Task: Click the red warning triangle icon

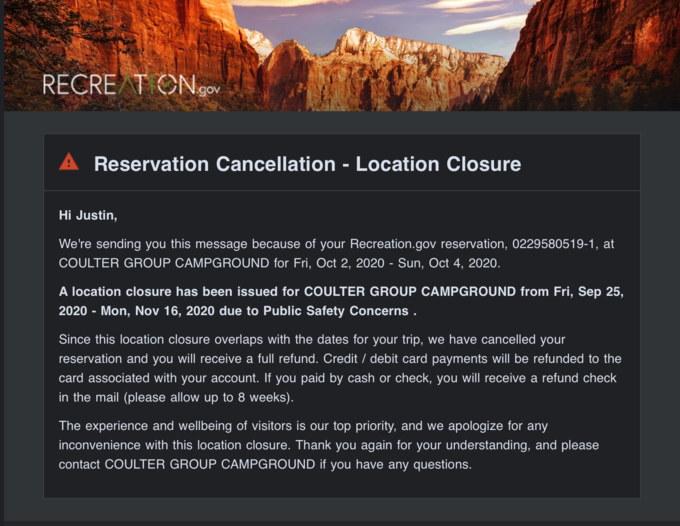Action: pyautogui.click(x=69, y=162)
